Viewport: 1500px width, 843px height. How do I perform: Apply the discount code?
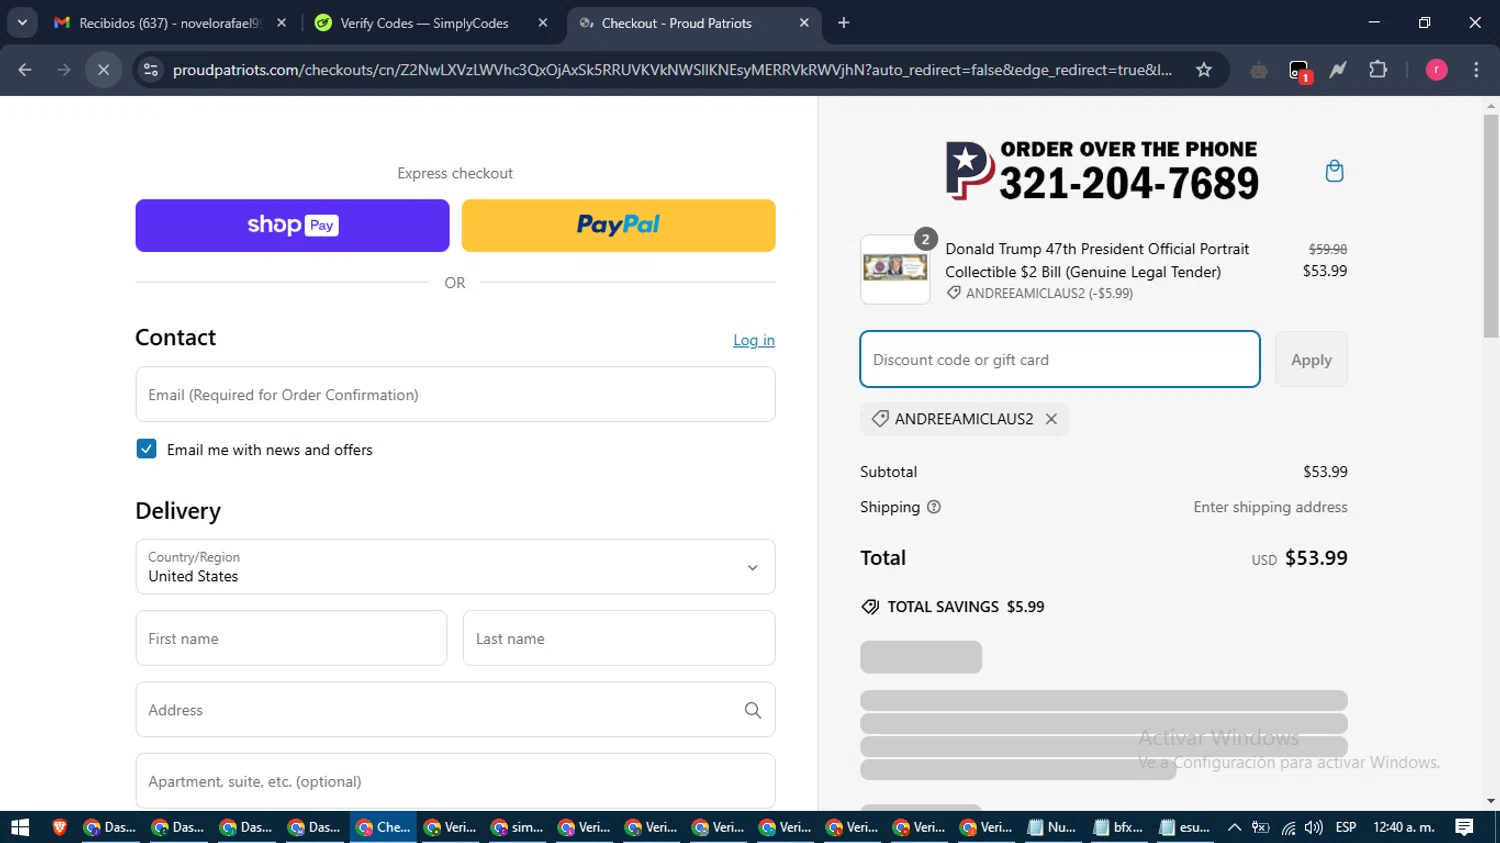(x=1311, y=359)
